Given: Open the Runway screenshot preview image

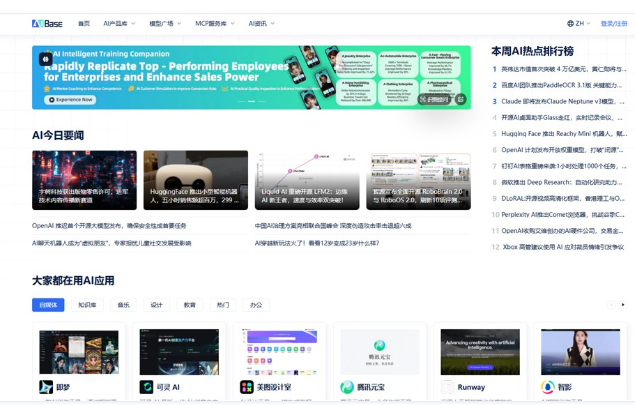Looking at the screenshot, I should click(x=480, y=352).
